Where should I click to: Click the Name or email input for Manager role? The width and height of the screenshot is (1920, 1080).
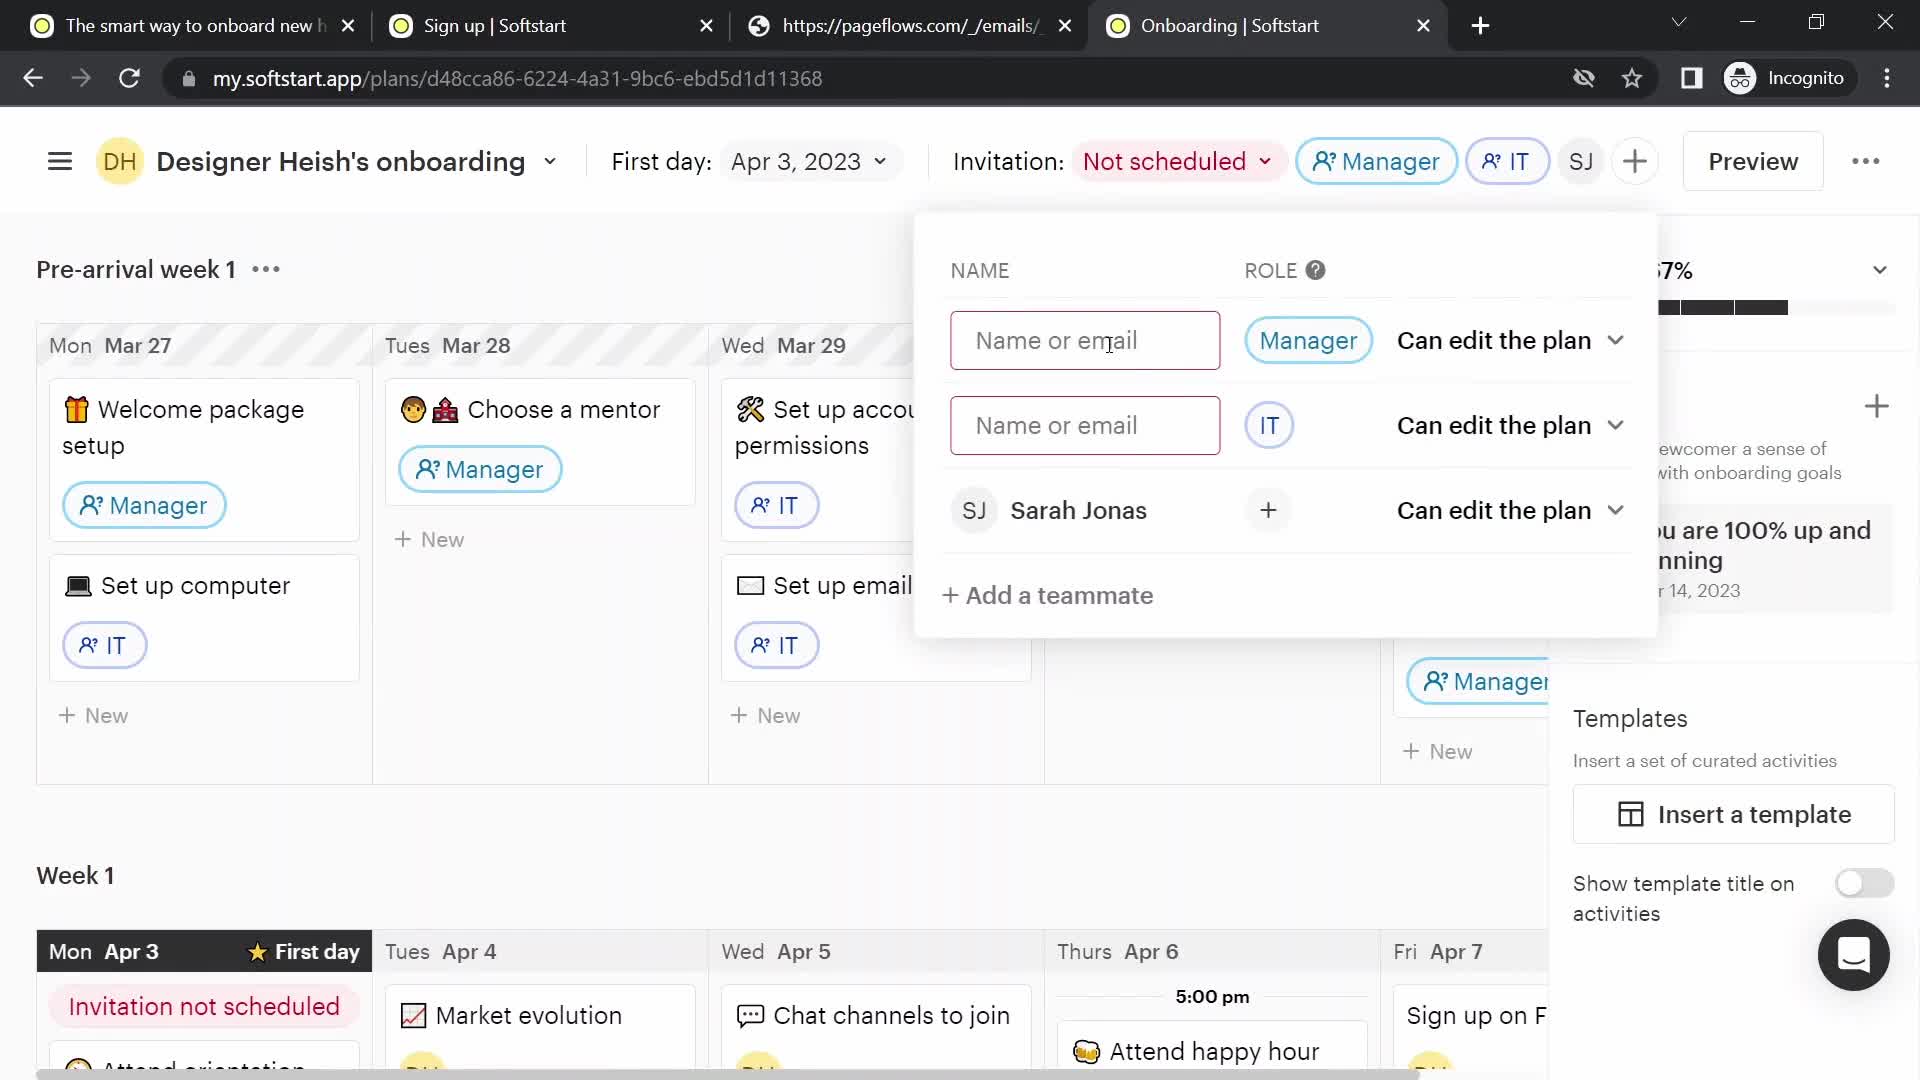point(1084,340)
